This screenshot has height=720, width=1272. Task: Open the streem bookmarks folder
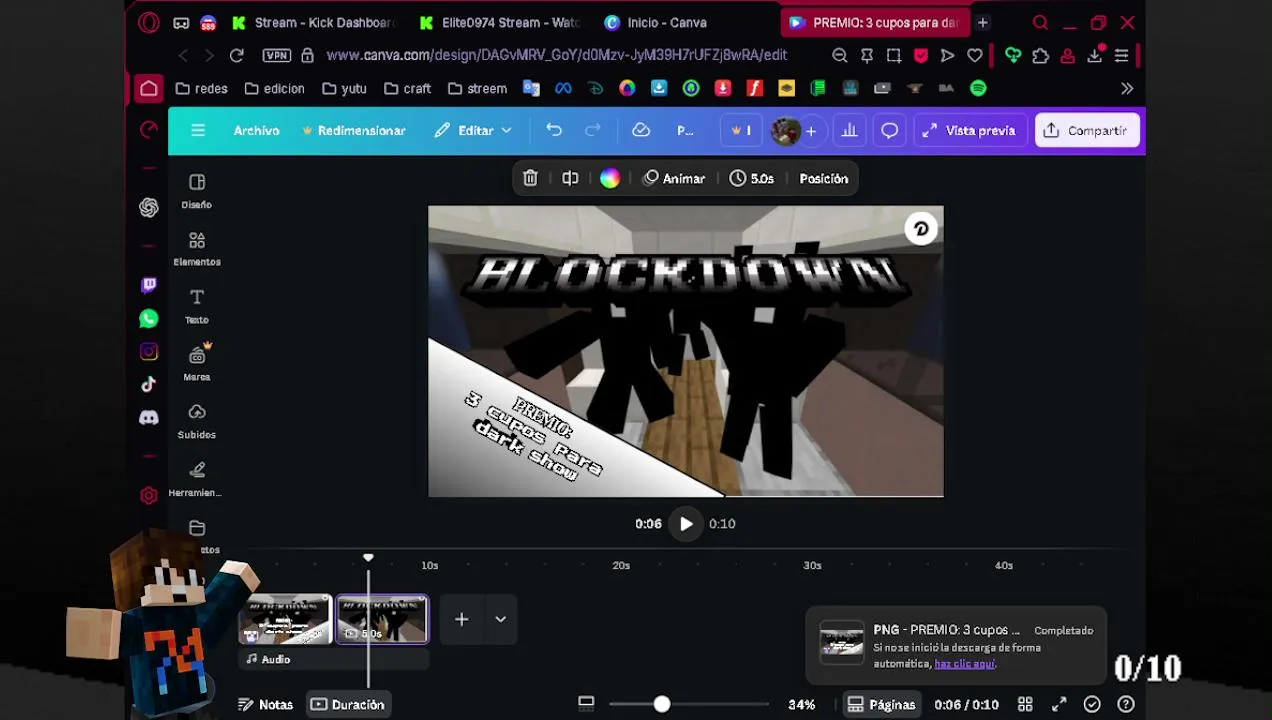click(x=477, y=89)
